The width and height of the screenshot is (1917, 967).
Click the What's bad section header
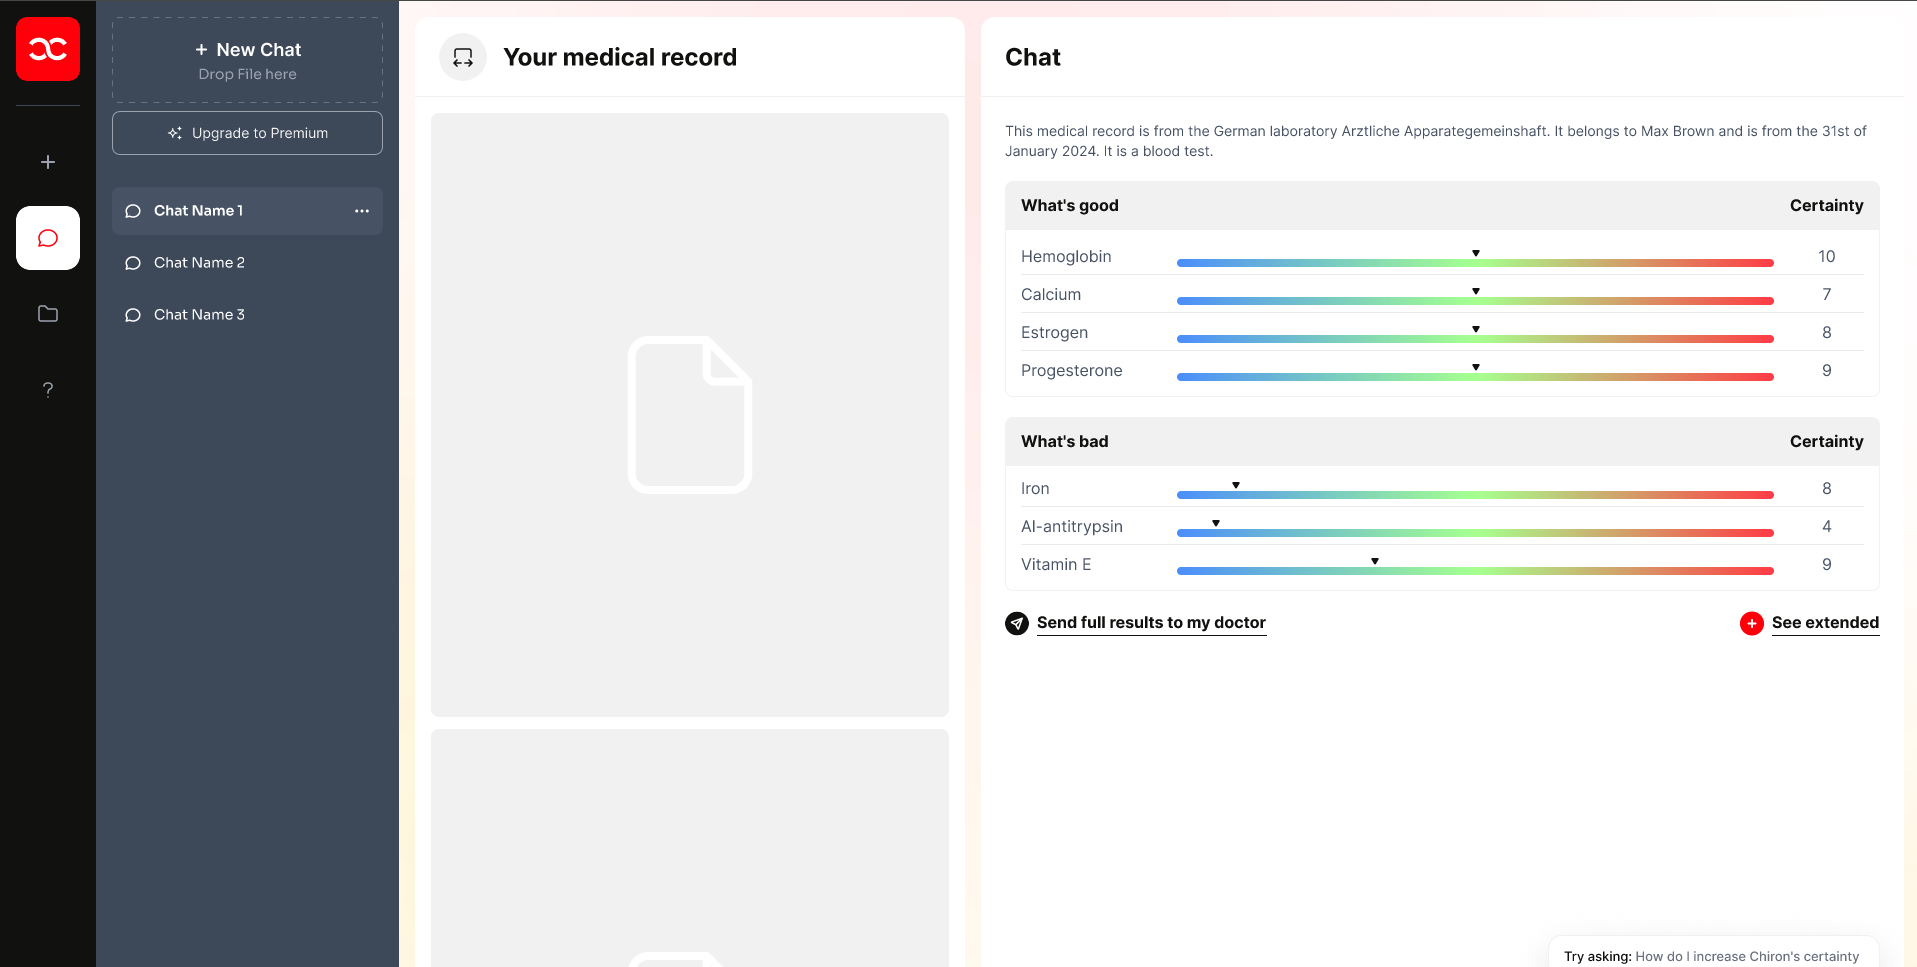(1442, 442)
